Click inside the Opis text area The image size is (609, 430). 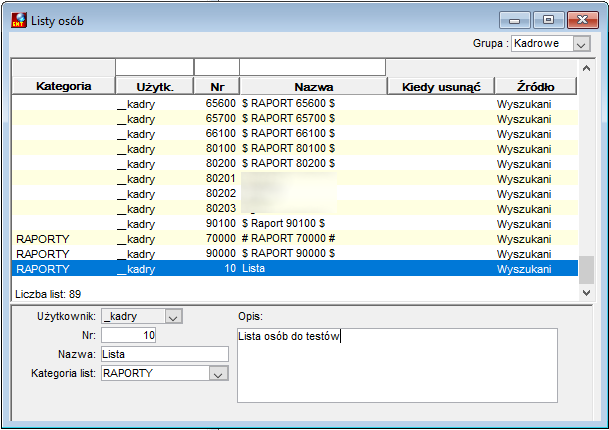tap(397, 366)
